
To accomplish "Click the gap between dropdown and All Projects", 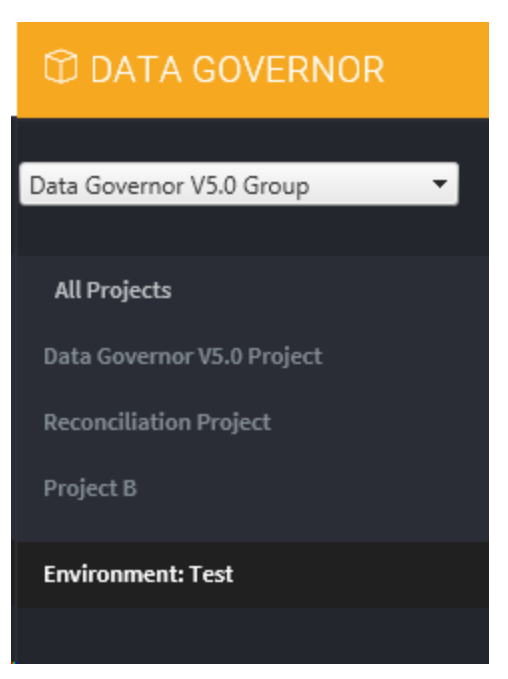I will [x=252, y=231].
